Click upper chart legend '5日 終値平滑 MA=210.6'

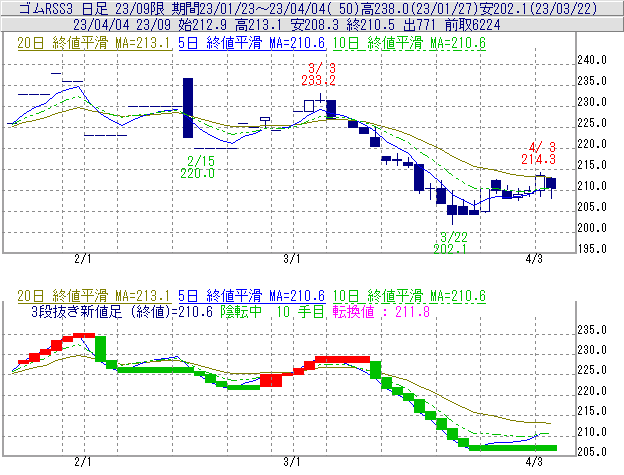pos(252,43)
